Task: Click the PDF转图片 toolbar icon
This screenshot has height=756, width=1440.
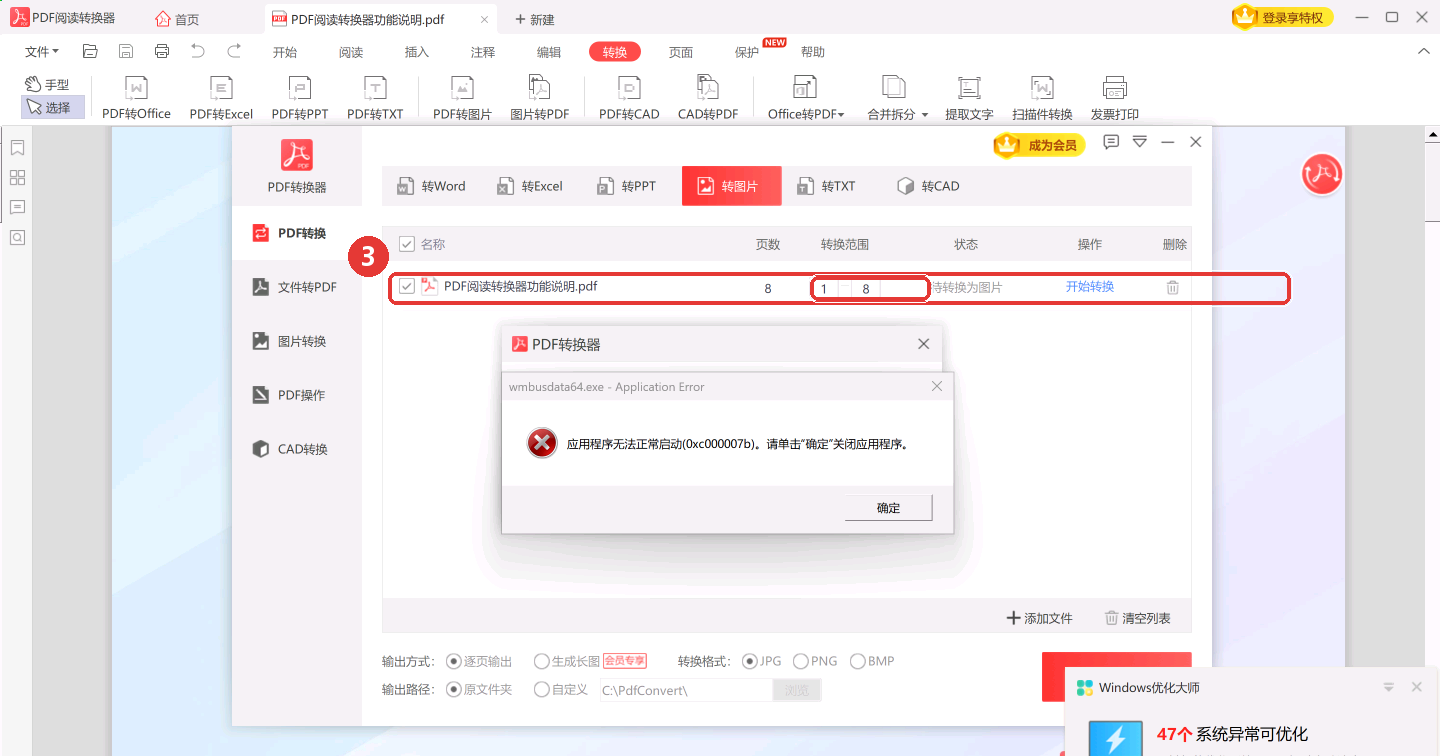Action: tap(462, 98)
